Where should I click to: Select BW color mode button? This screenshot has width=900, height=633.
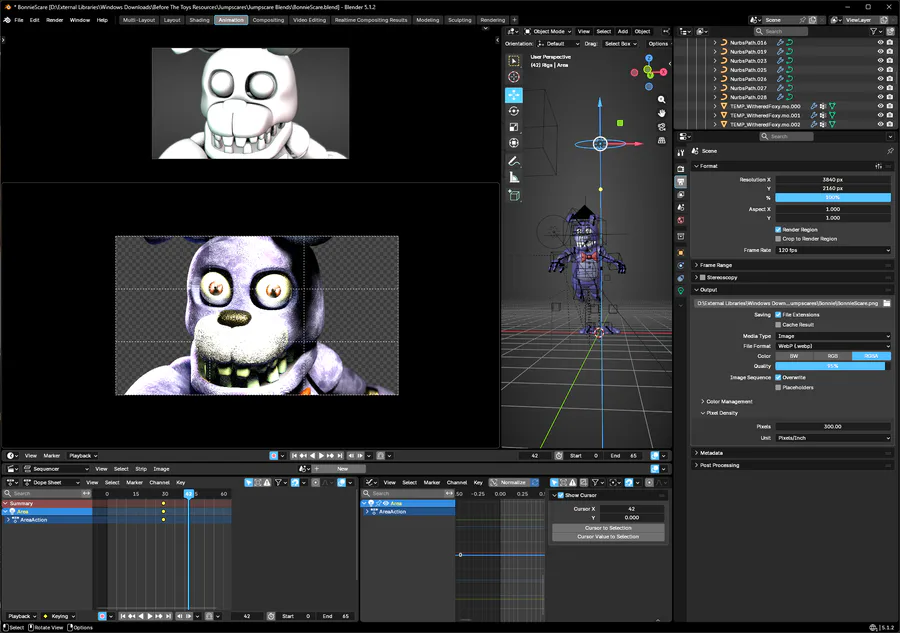[794, 356]
